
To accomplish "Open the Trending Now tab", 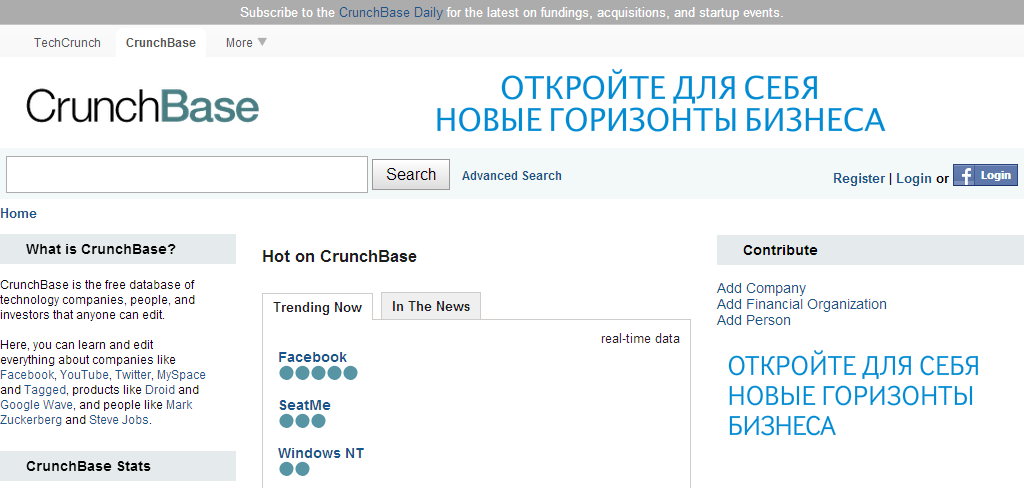I will 317,307.
